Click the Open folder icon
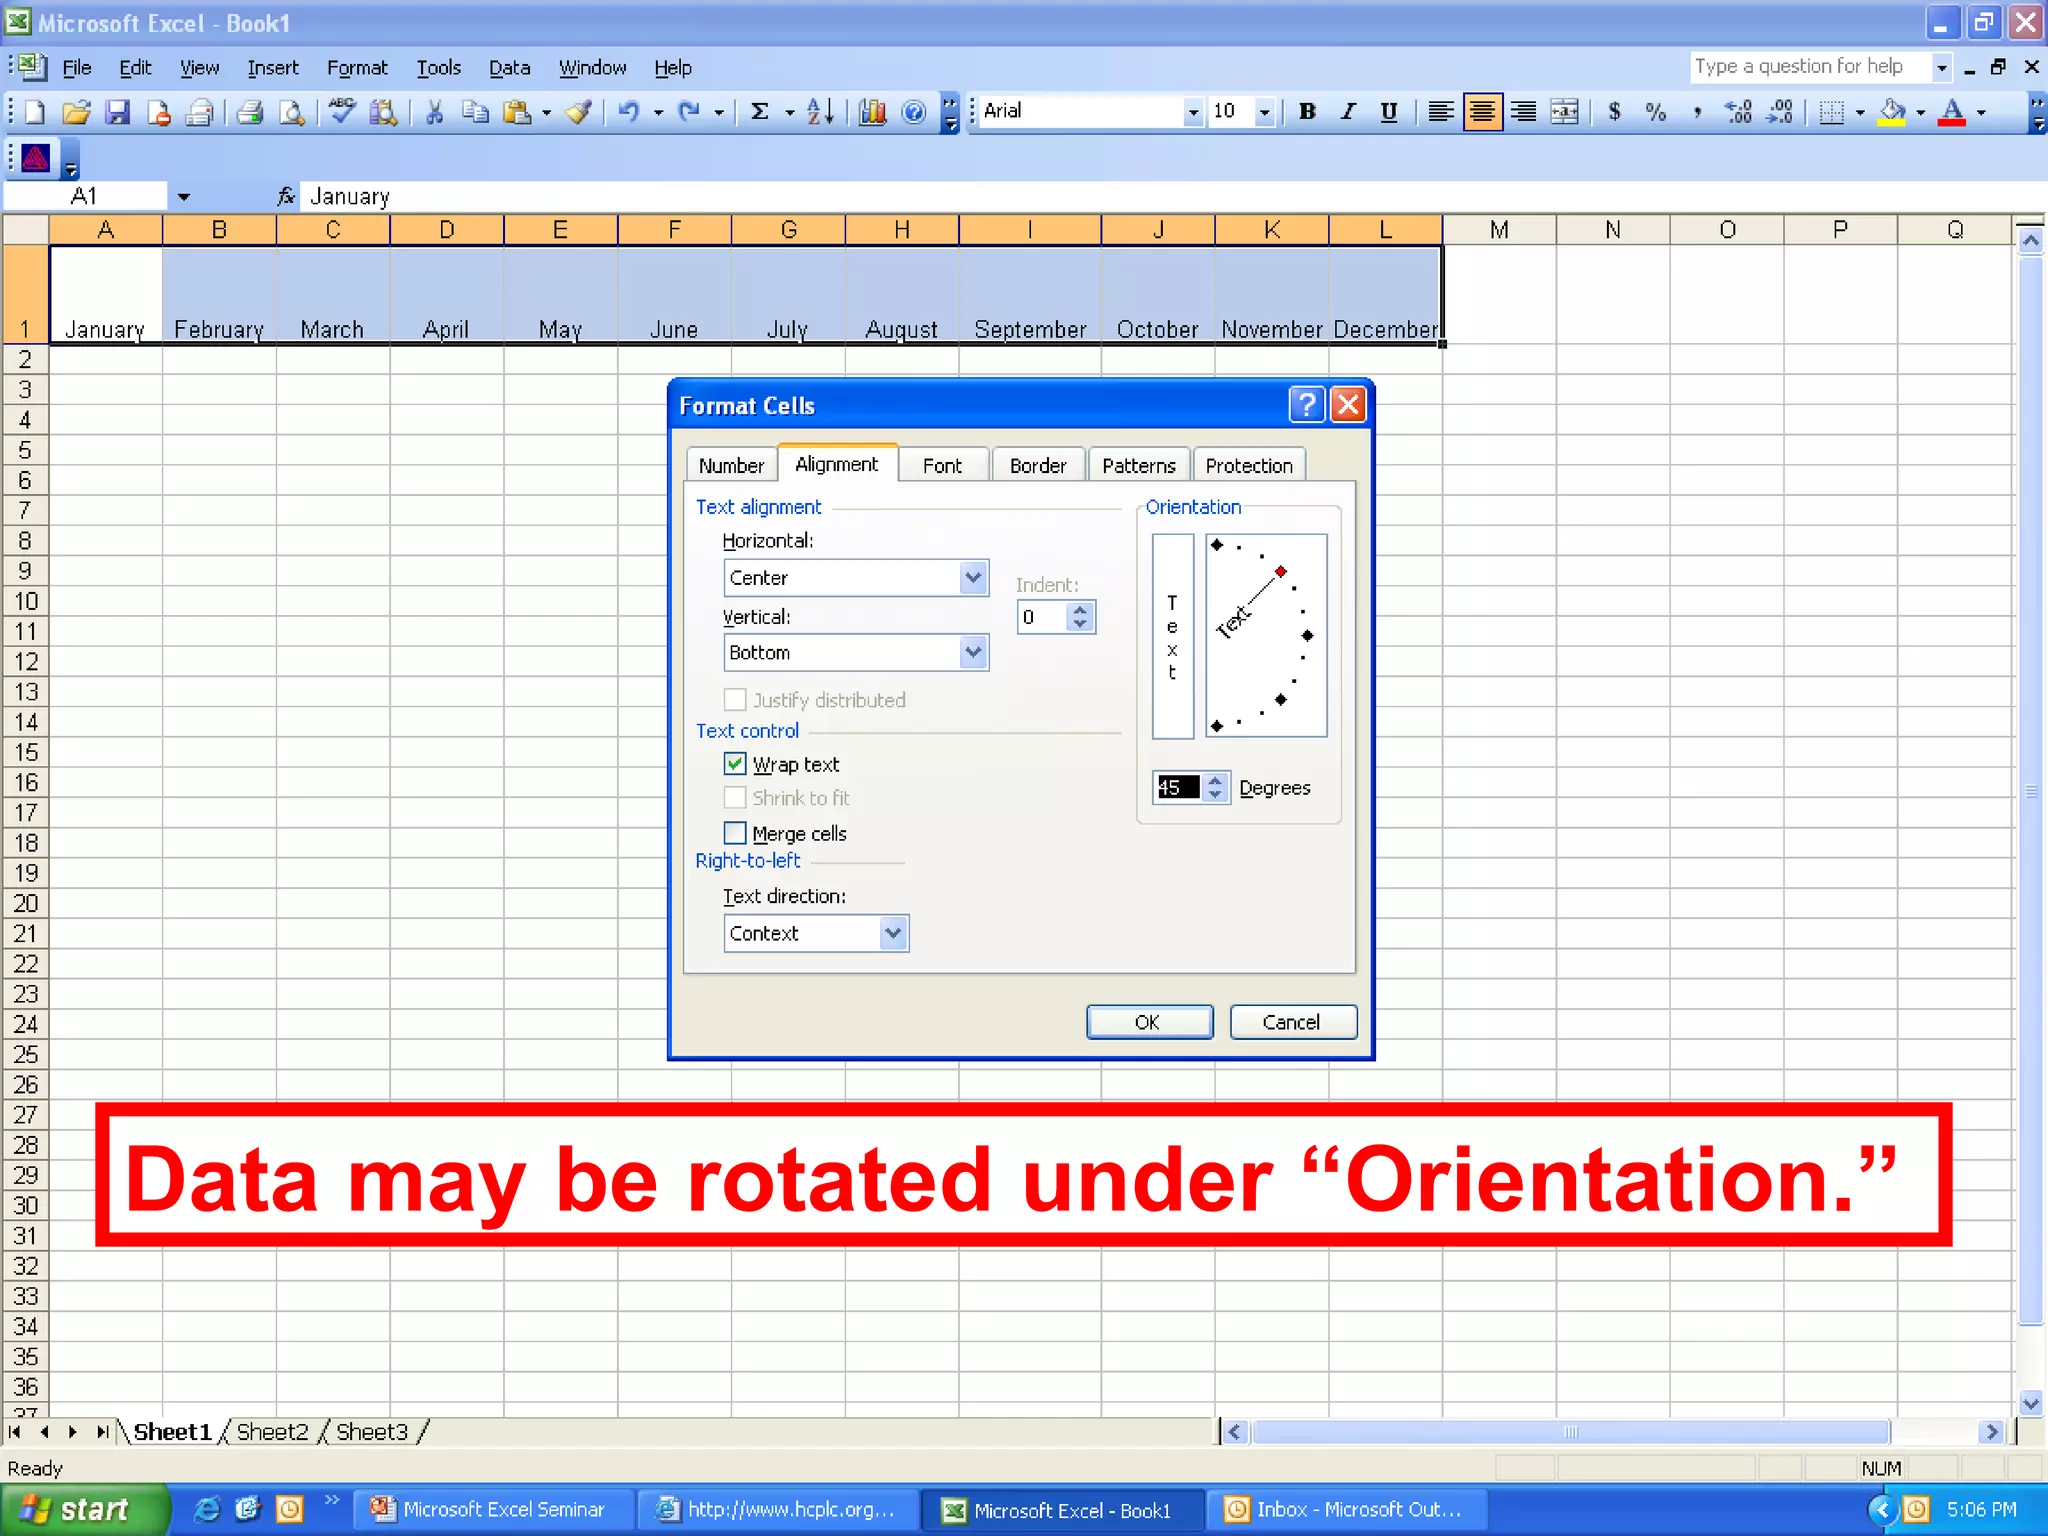2048x1536 pixels. (76, 112)
